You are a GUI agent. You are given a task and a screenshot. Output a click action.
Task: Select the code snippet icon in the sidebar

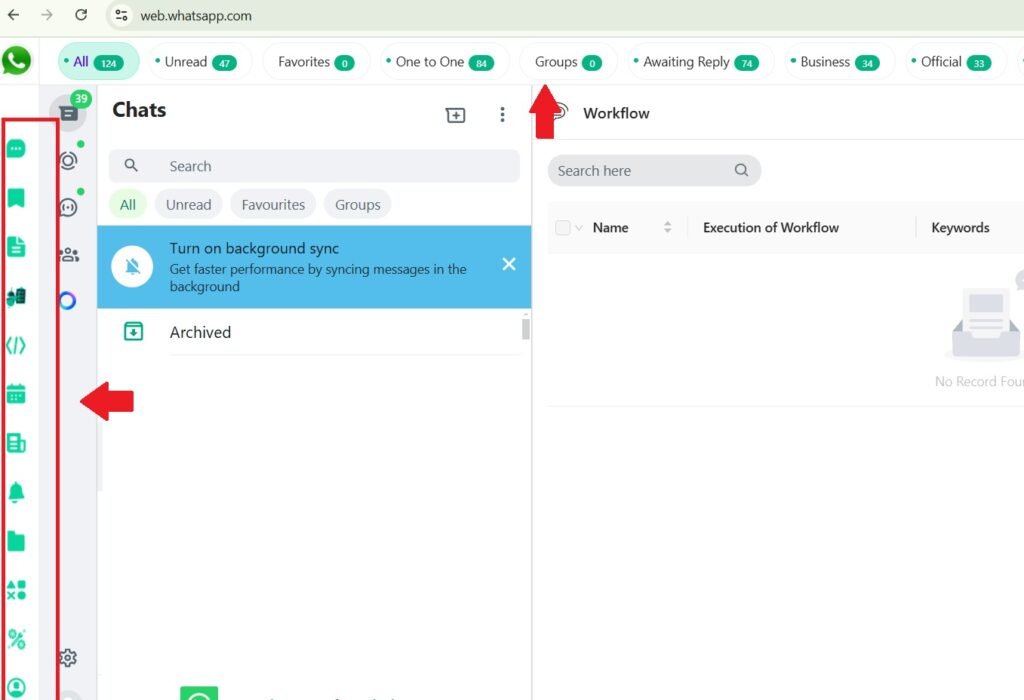[x=17, y=345]
